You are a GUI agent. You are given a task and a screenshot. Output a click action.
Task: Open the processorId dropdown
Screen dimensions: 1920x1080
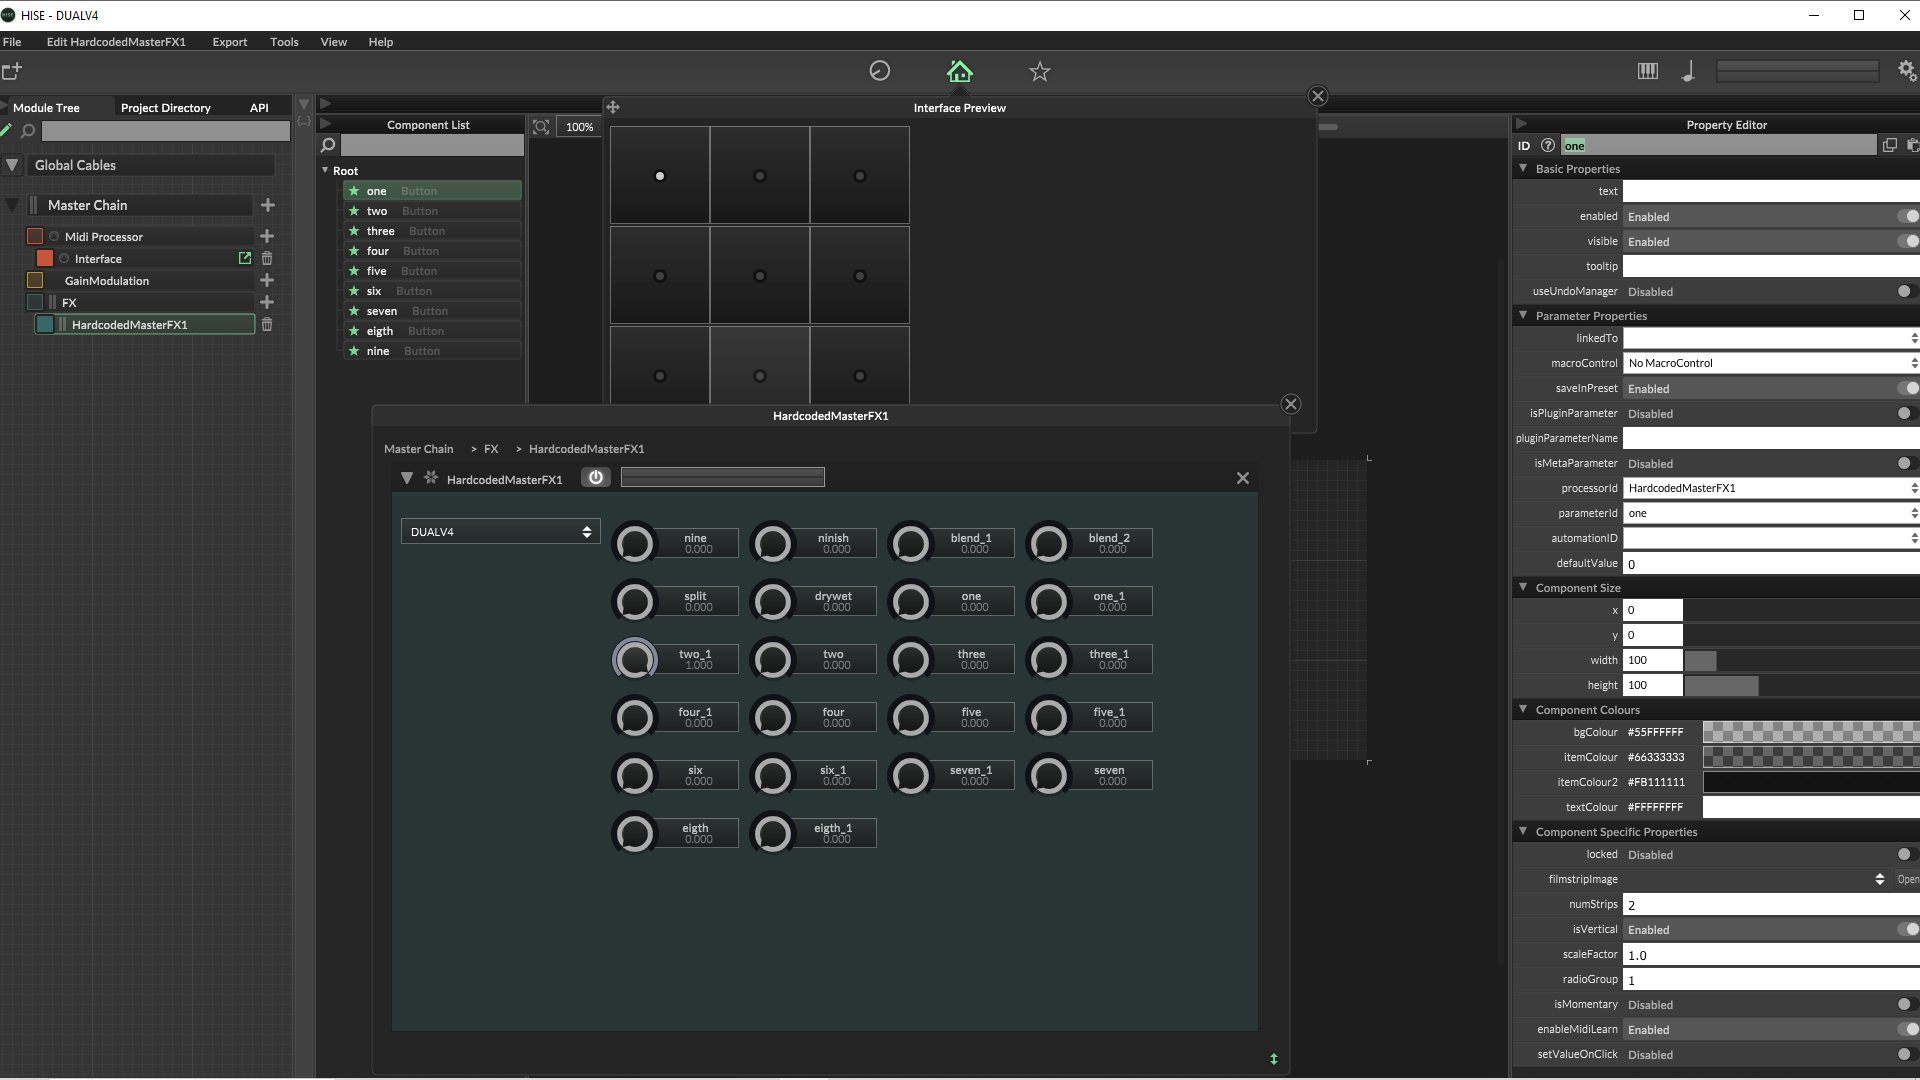pyautogui.click(x=1771, y=488)
